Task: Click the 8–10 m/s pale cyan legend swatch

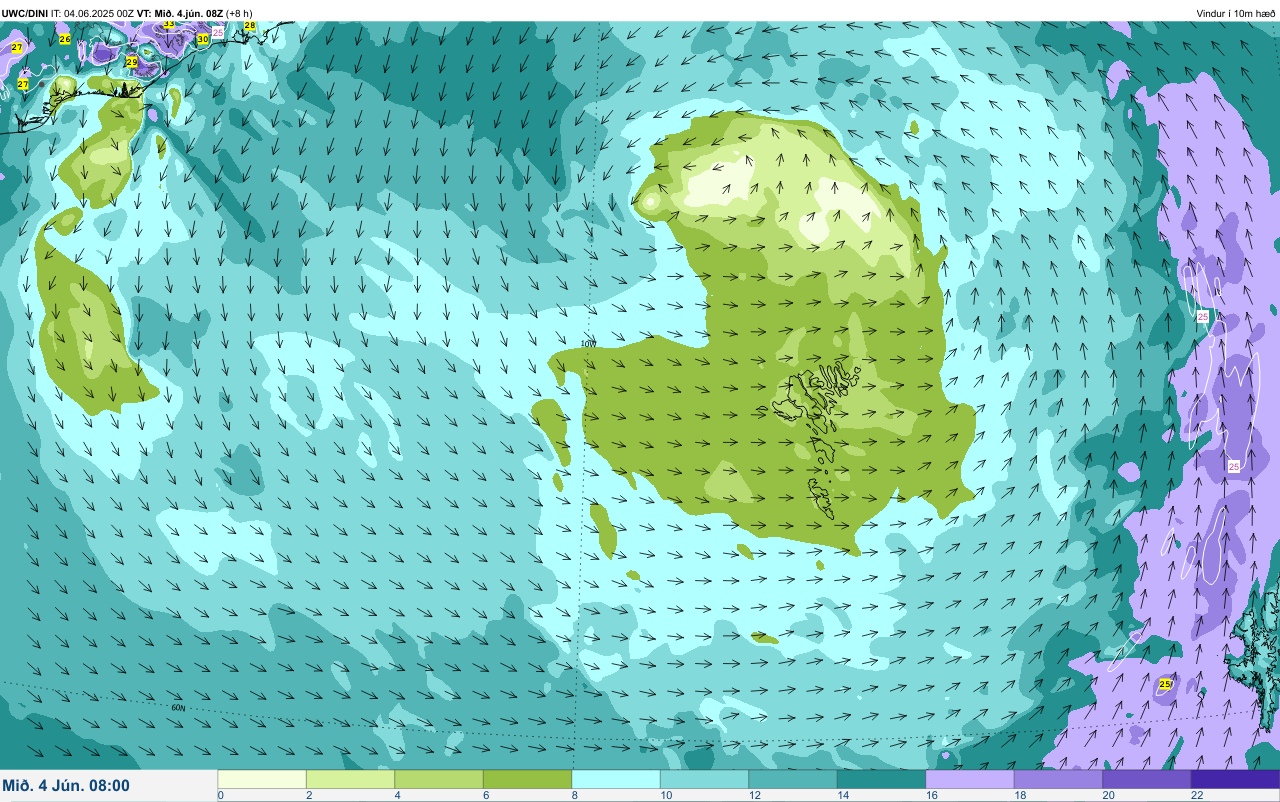Action: (616, 779)
